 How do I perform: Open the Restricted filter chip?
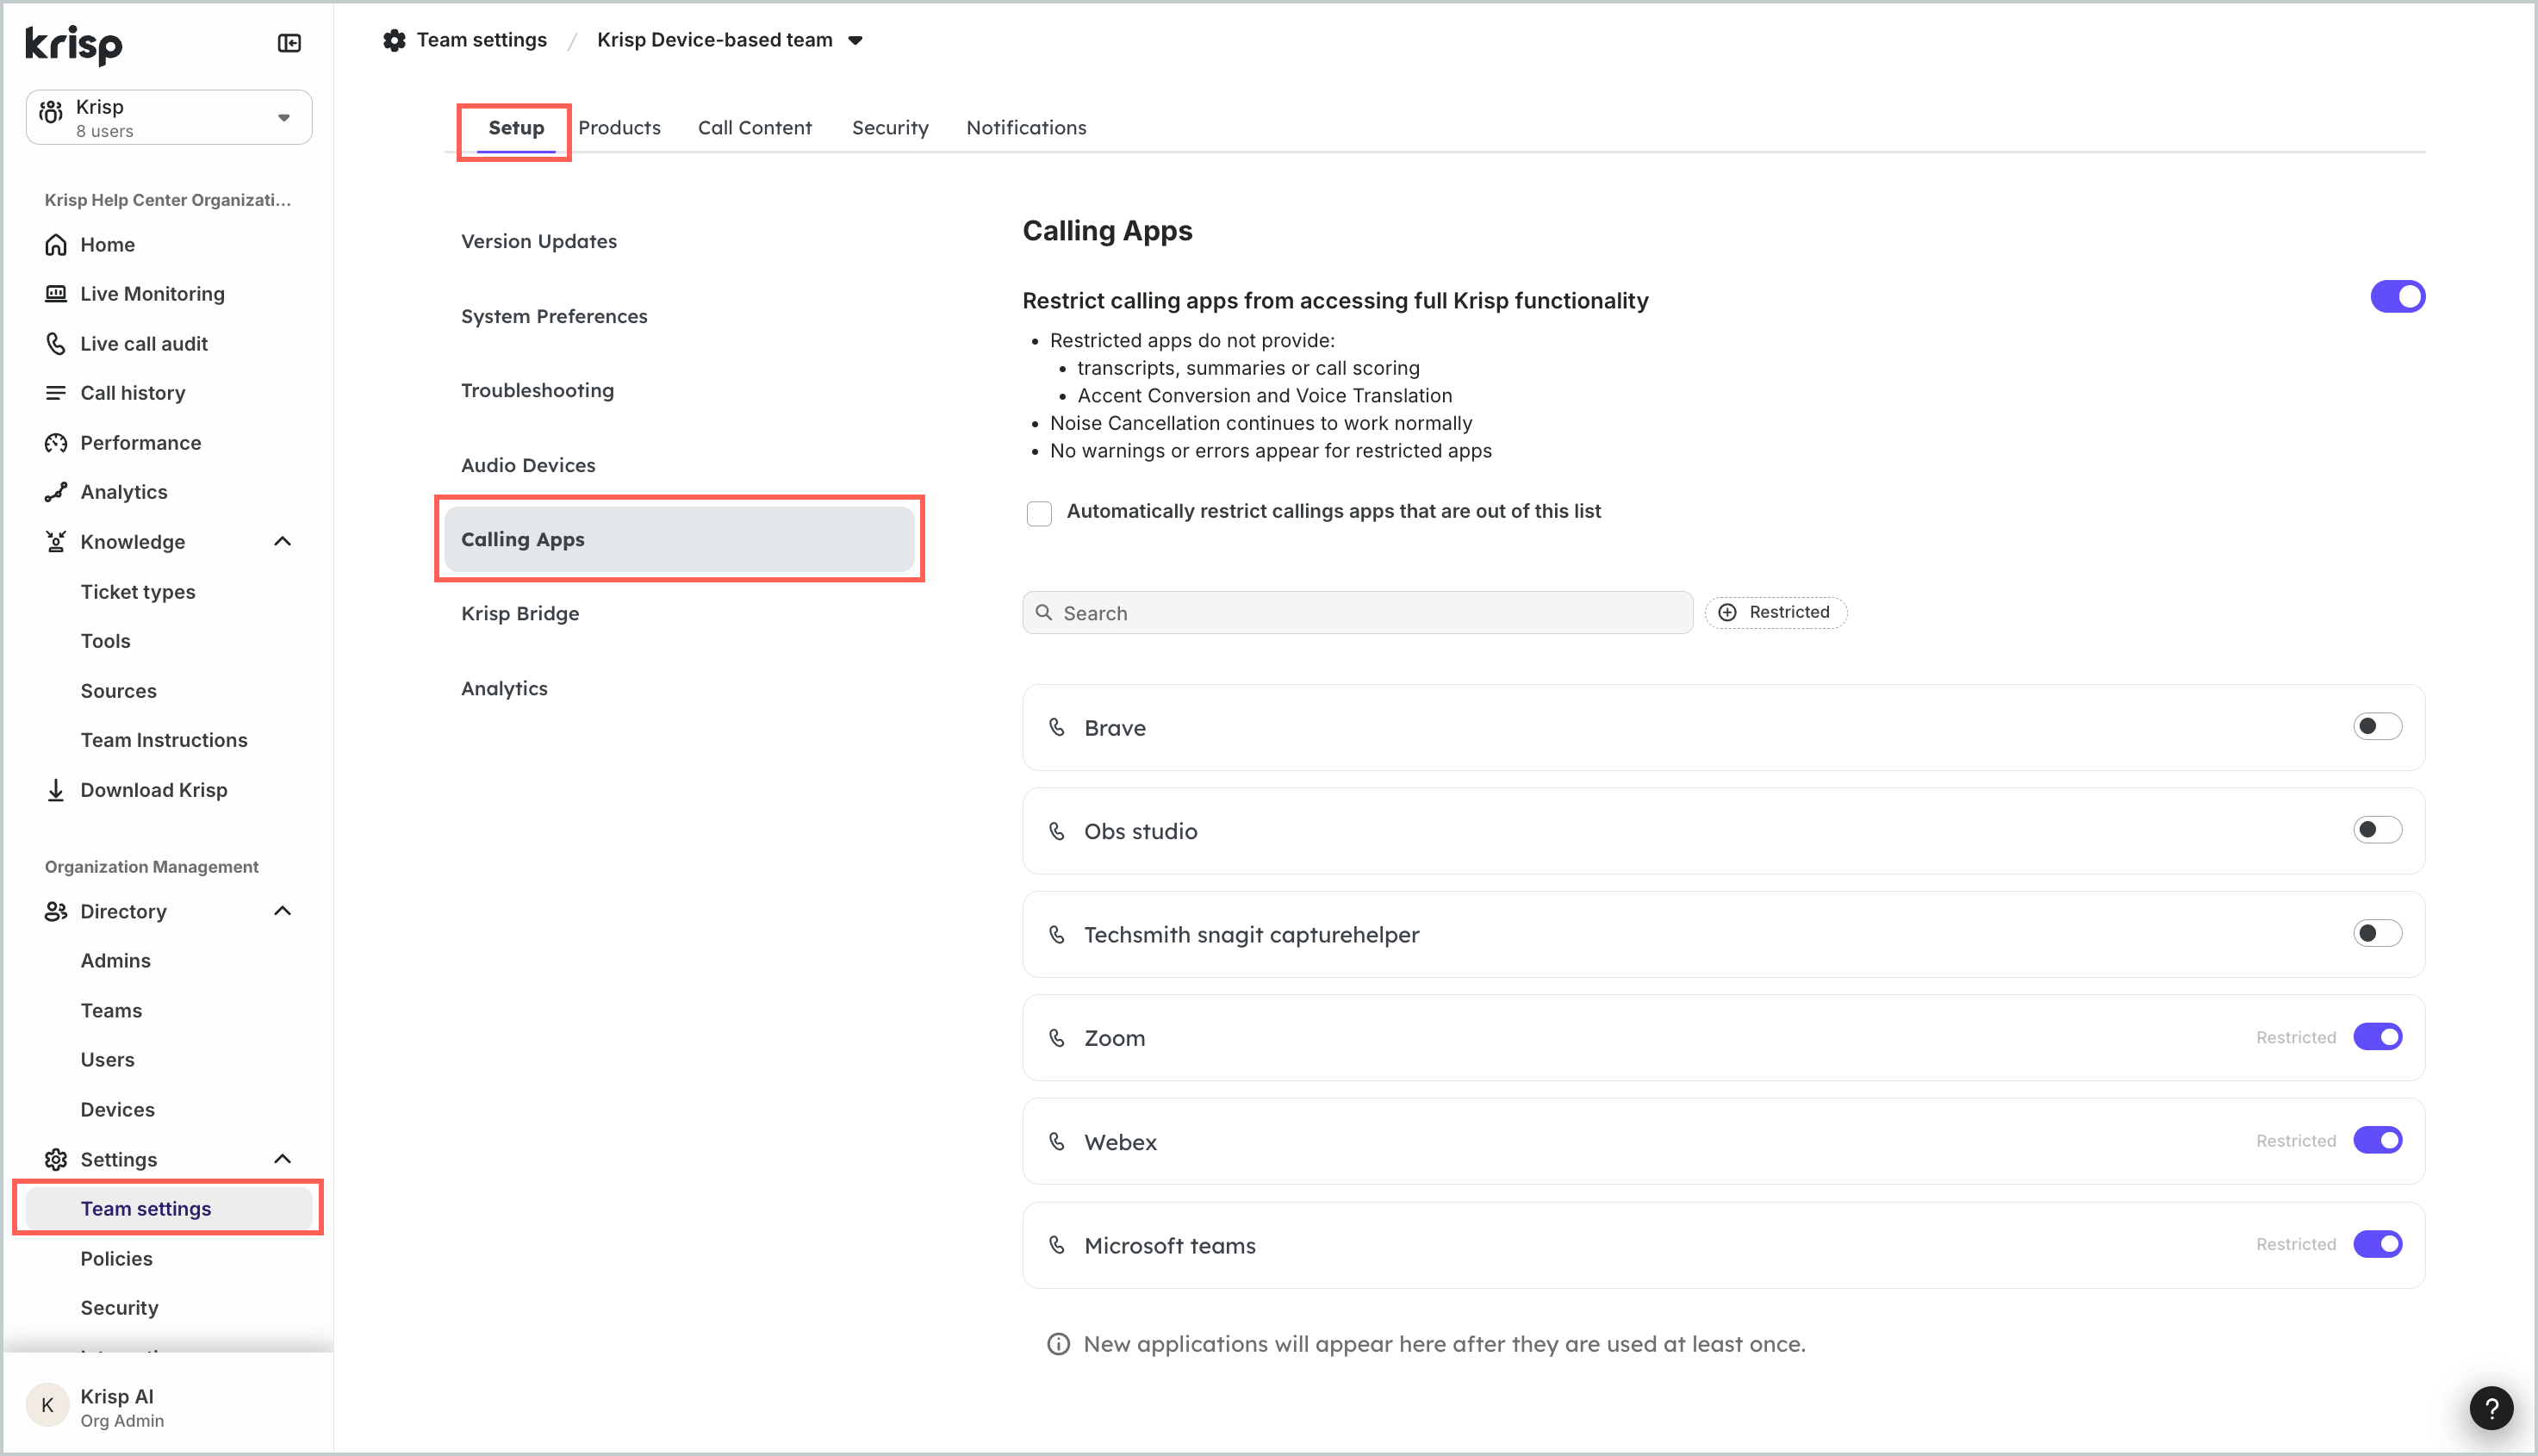tap(1775, 612)
